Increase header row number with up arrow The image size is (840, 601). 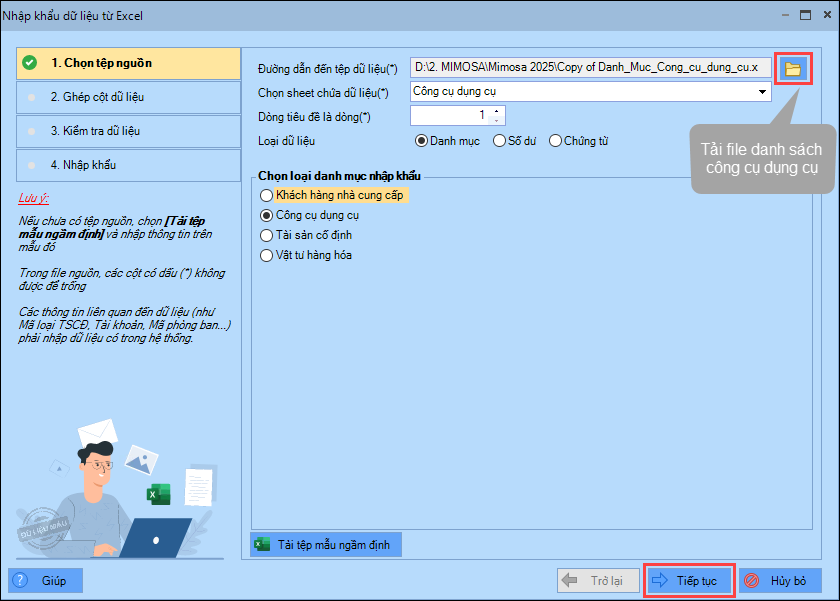click(x=497, y=111)
